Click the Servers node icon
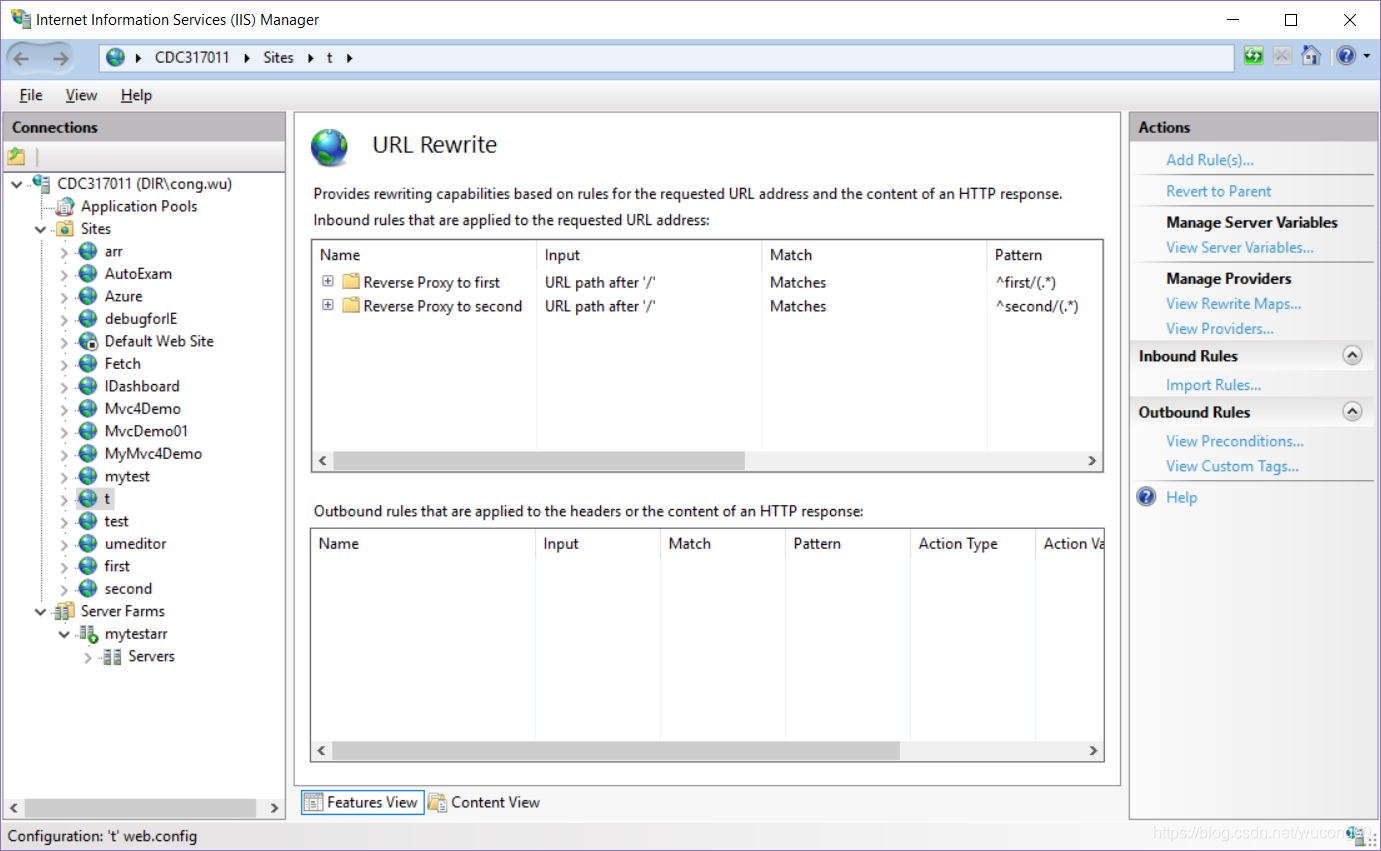This screenshot has height=851, width=1381. point(112,656)
